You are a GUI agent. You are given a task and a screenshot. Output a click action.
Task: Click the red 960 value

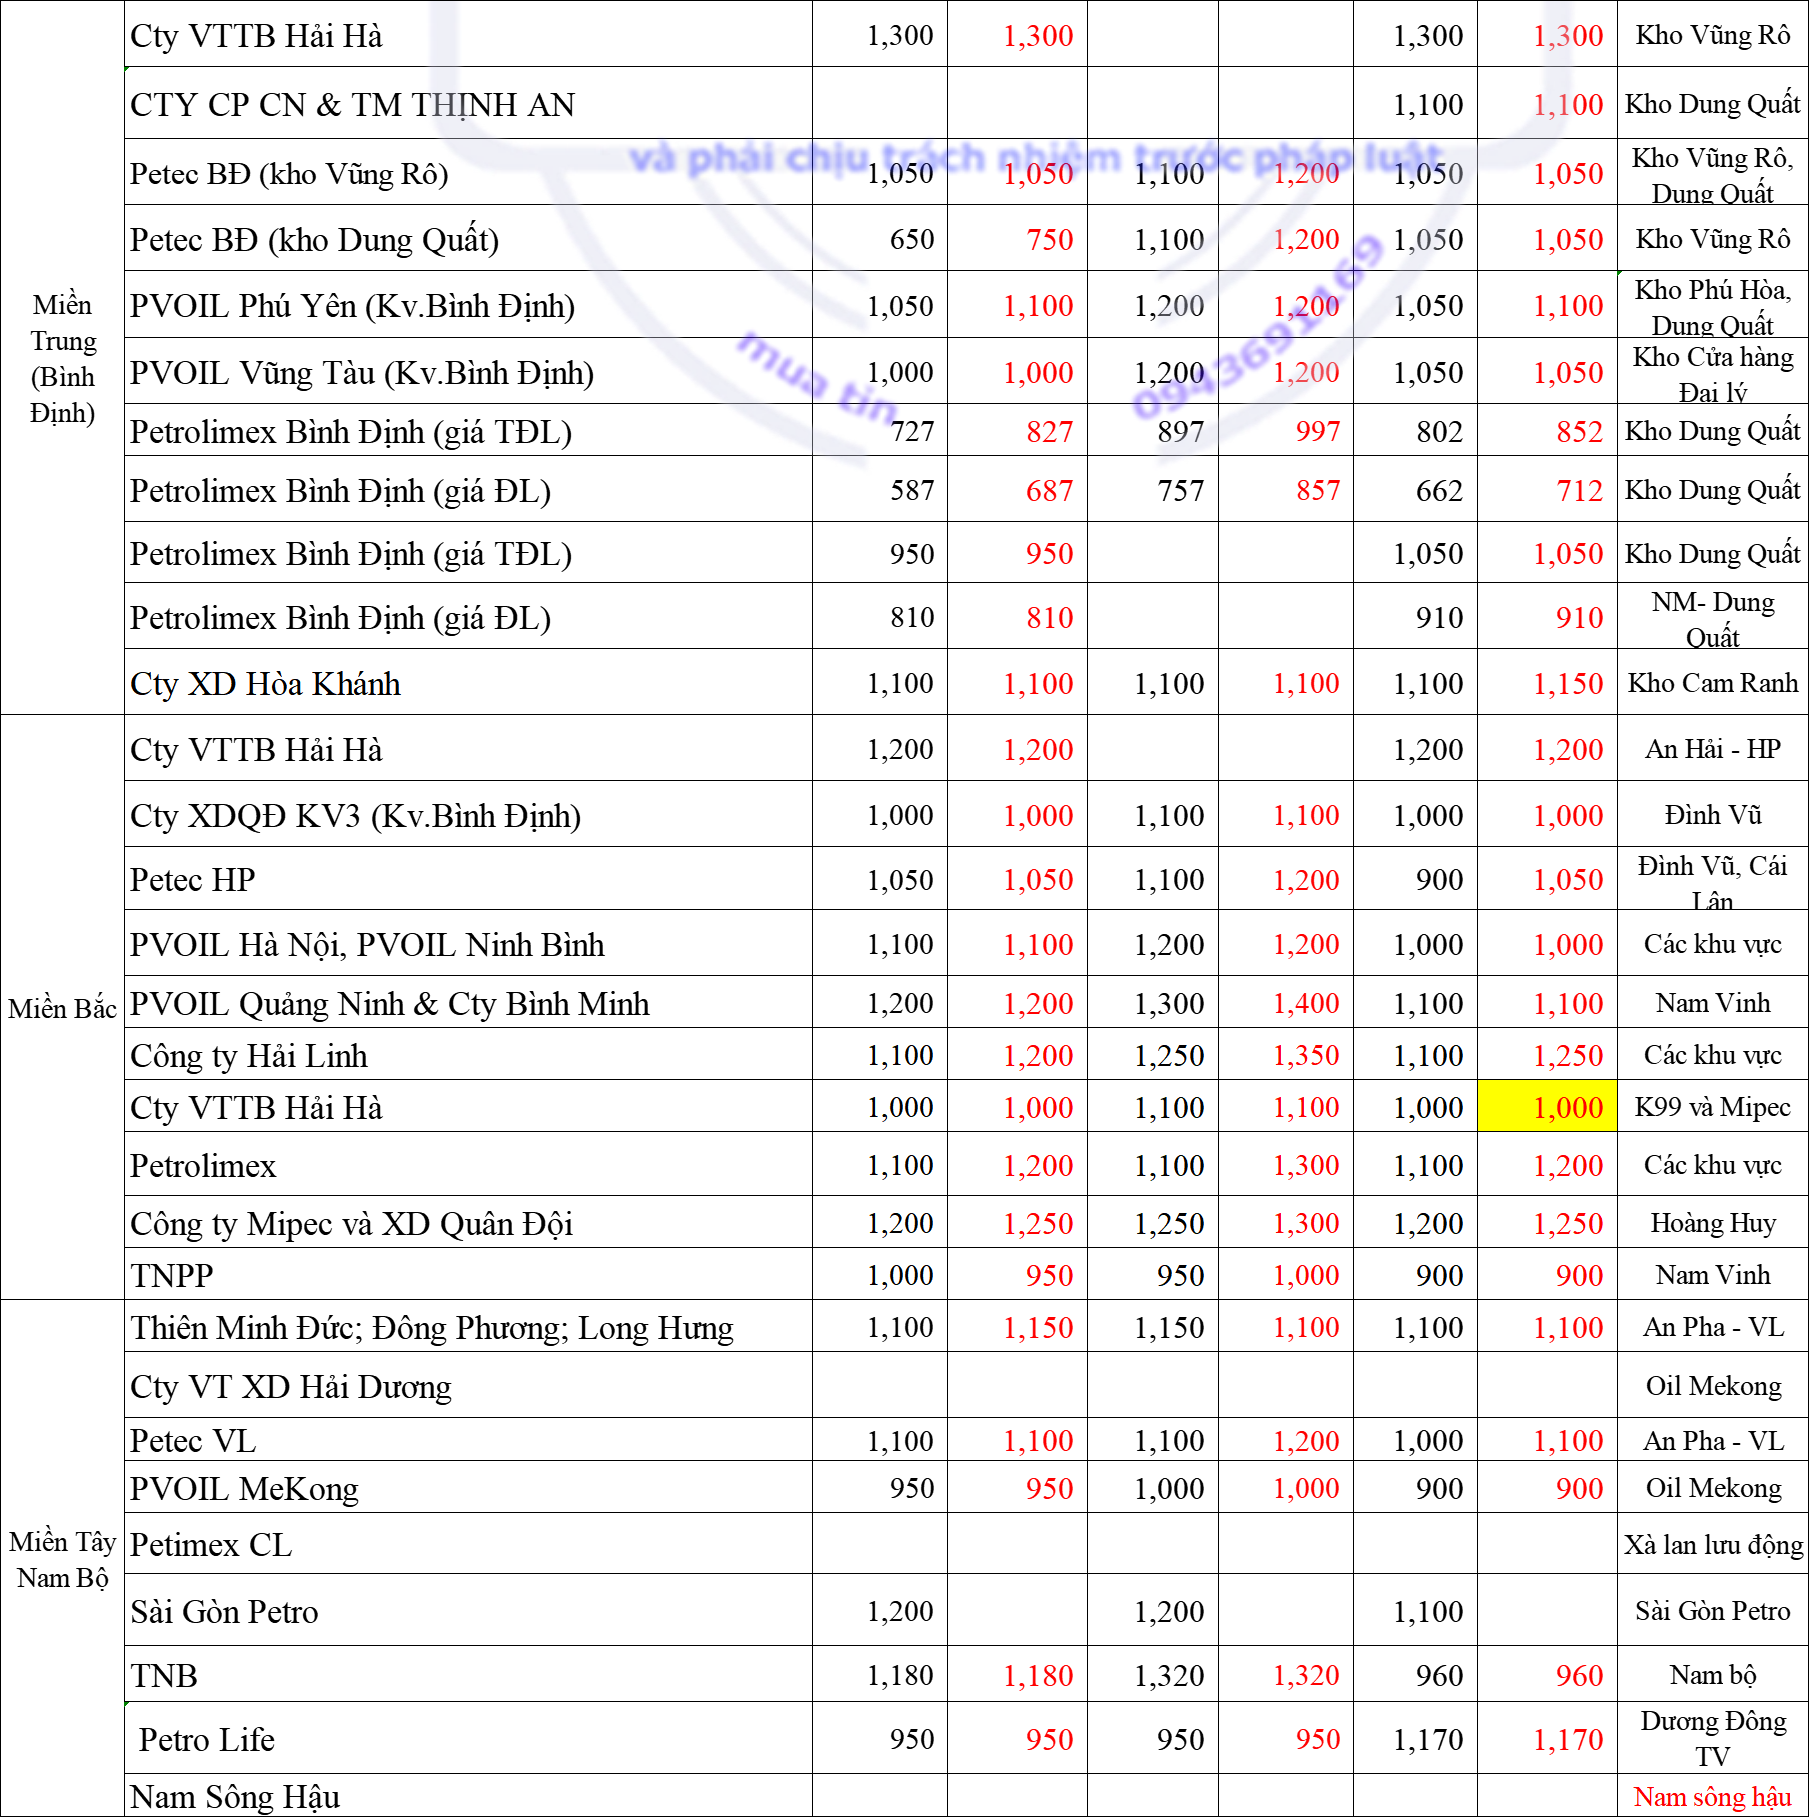pyautogui.click(x=1579, y=1675)
